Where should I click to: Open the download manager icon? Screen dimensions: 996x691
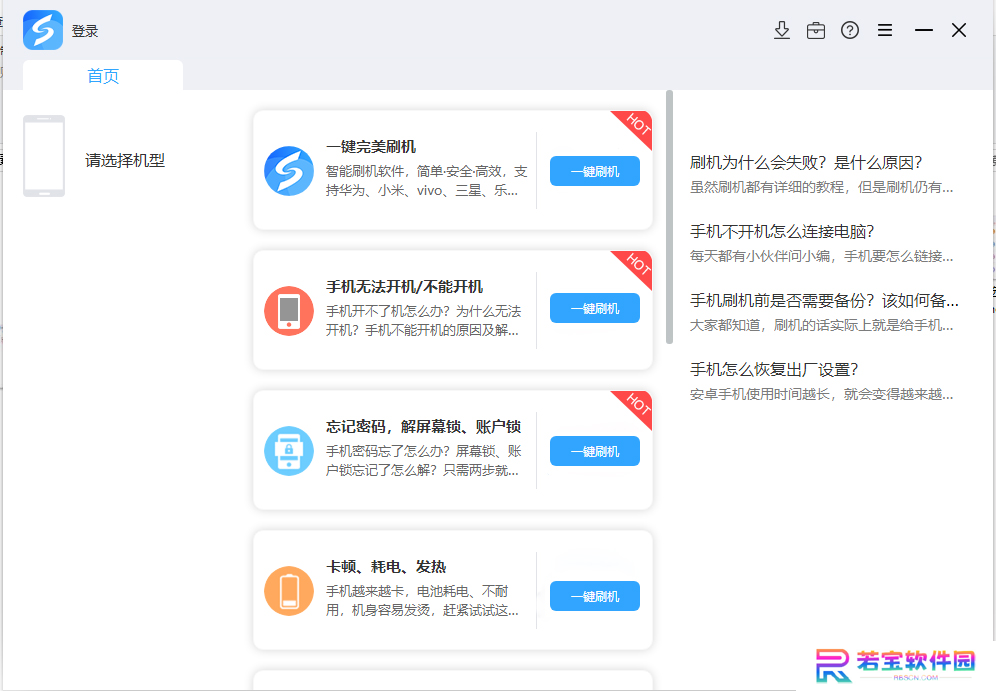coord(782,30)
